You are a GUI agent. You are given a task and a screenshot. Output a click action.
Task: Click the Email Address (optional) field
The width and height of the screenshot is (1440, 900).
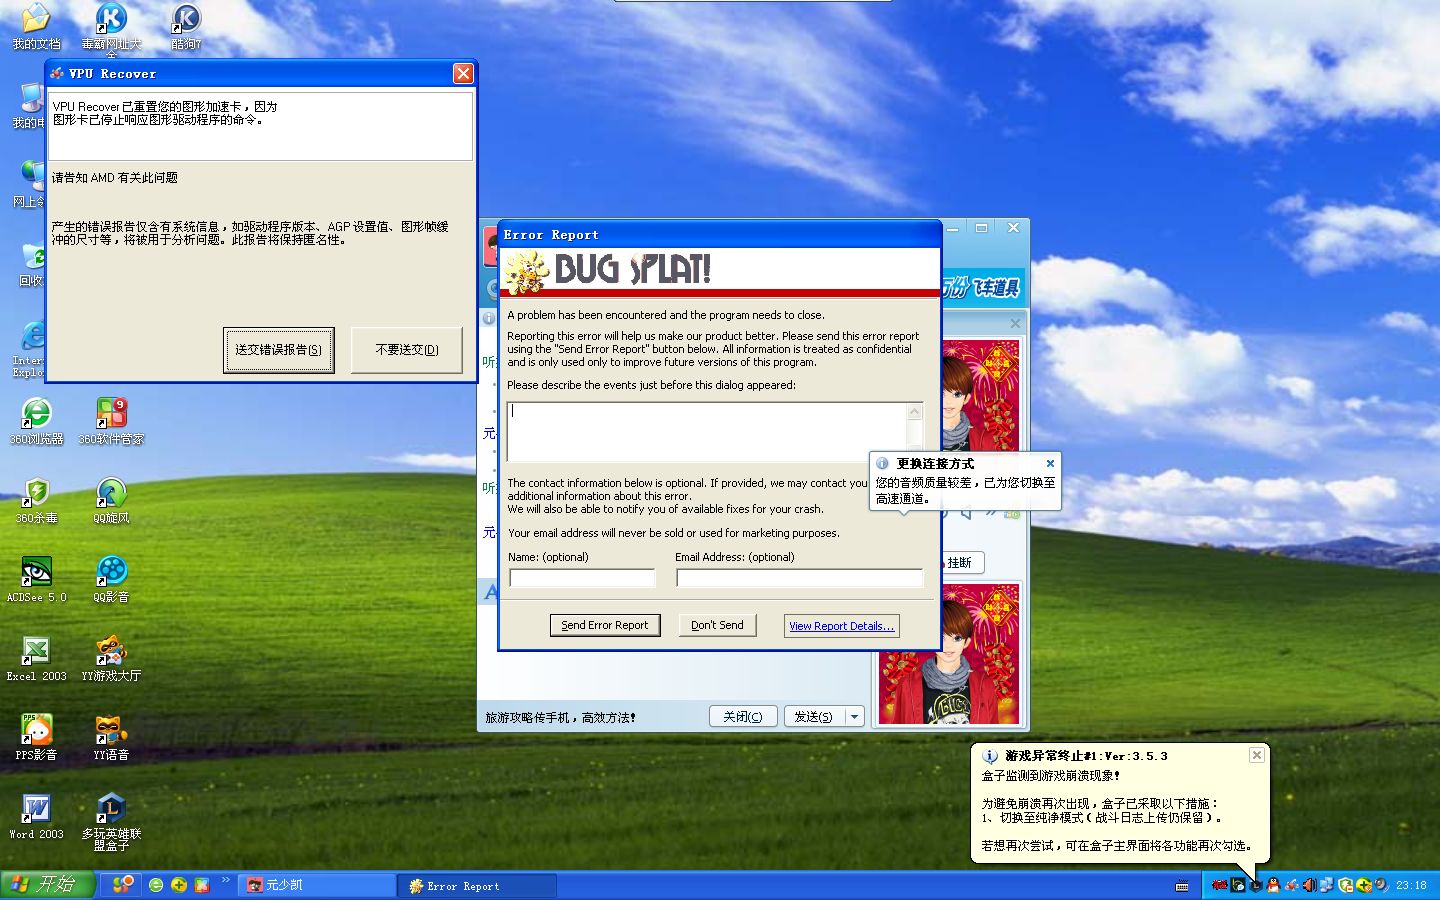(x=800, y=578)
